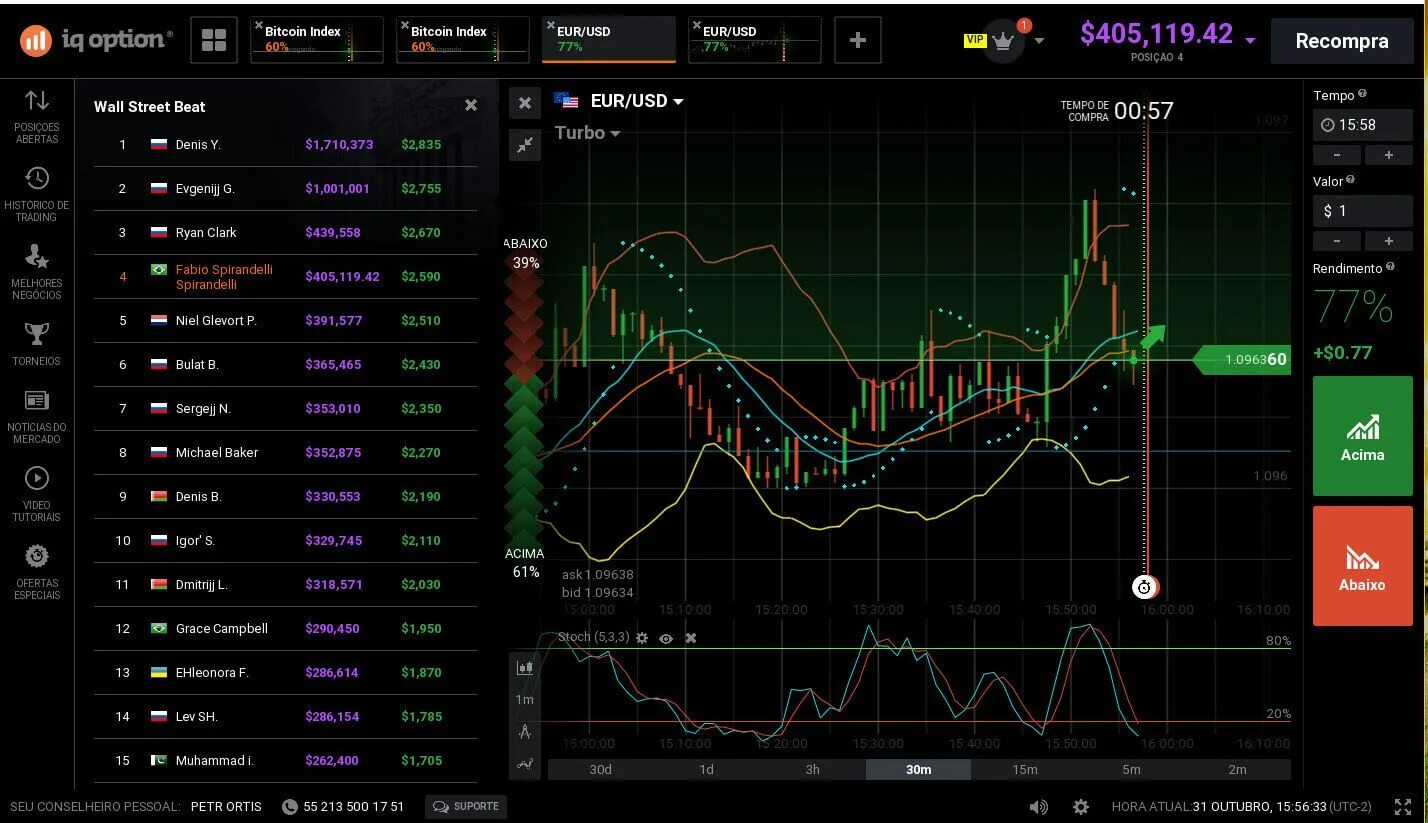Click the chart collapse arrows icon
This screenshot has width=1428, height=823.
(525, 146)
